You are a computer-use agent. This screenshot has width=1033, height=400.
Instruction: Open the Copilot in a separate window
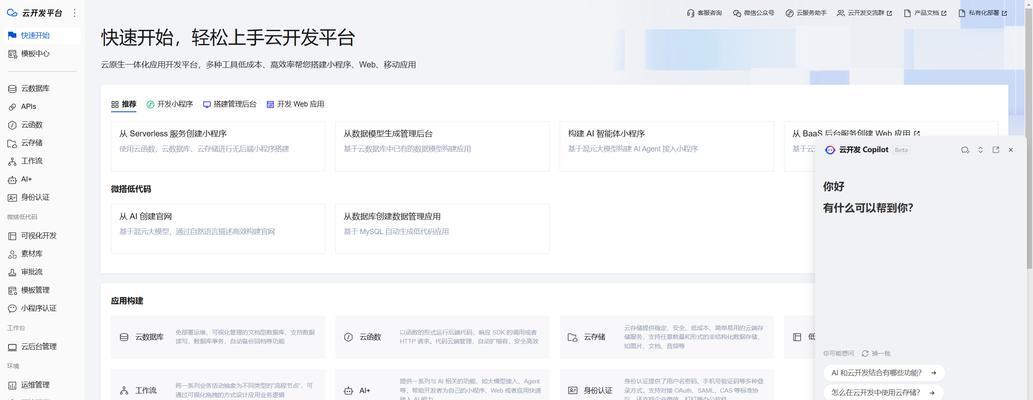(x=995, y=150)
